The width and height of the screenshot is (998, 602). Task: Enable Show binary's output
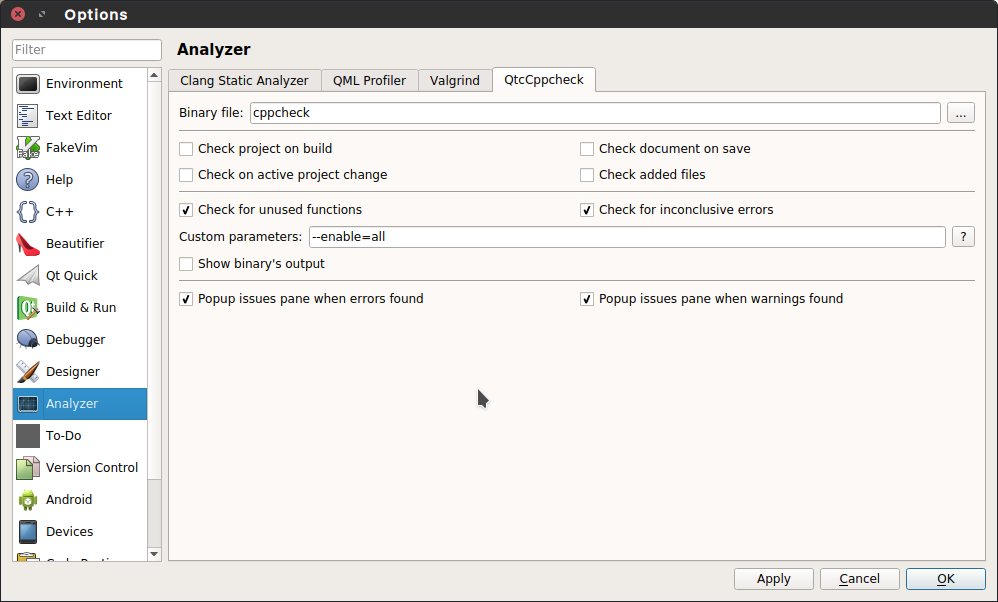186,264
